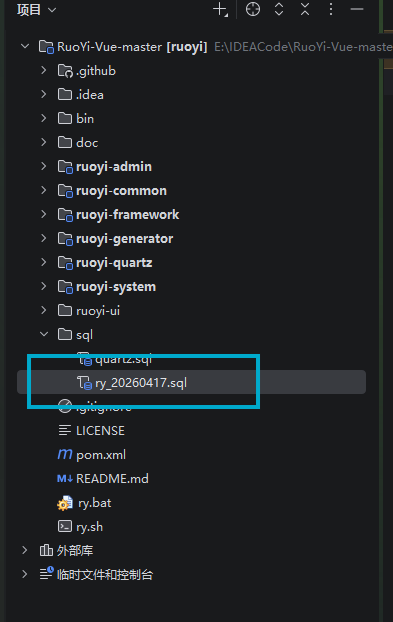
Task: Open the 项目 view dropdown
Action: (36, 10)
